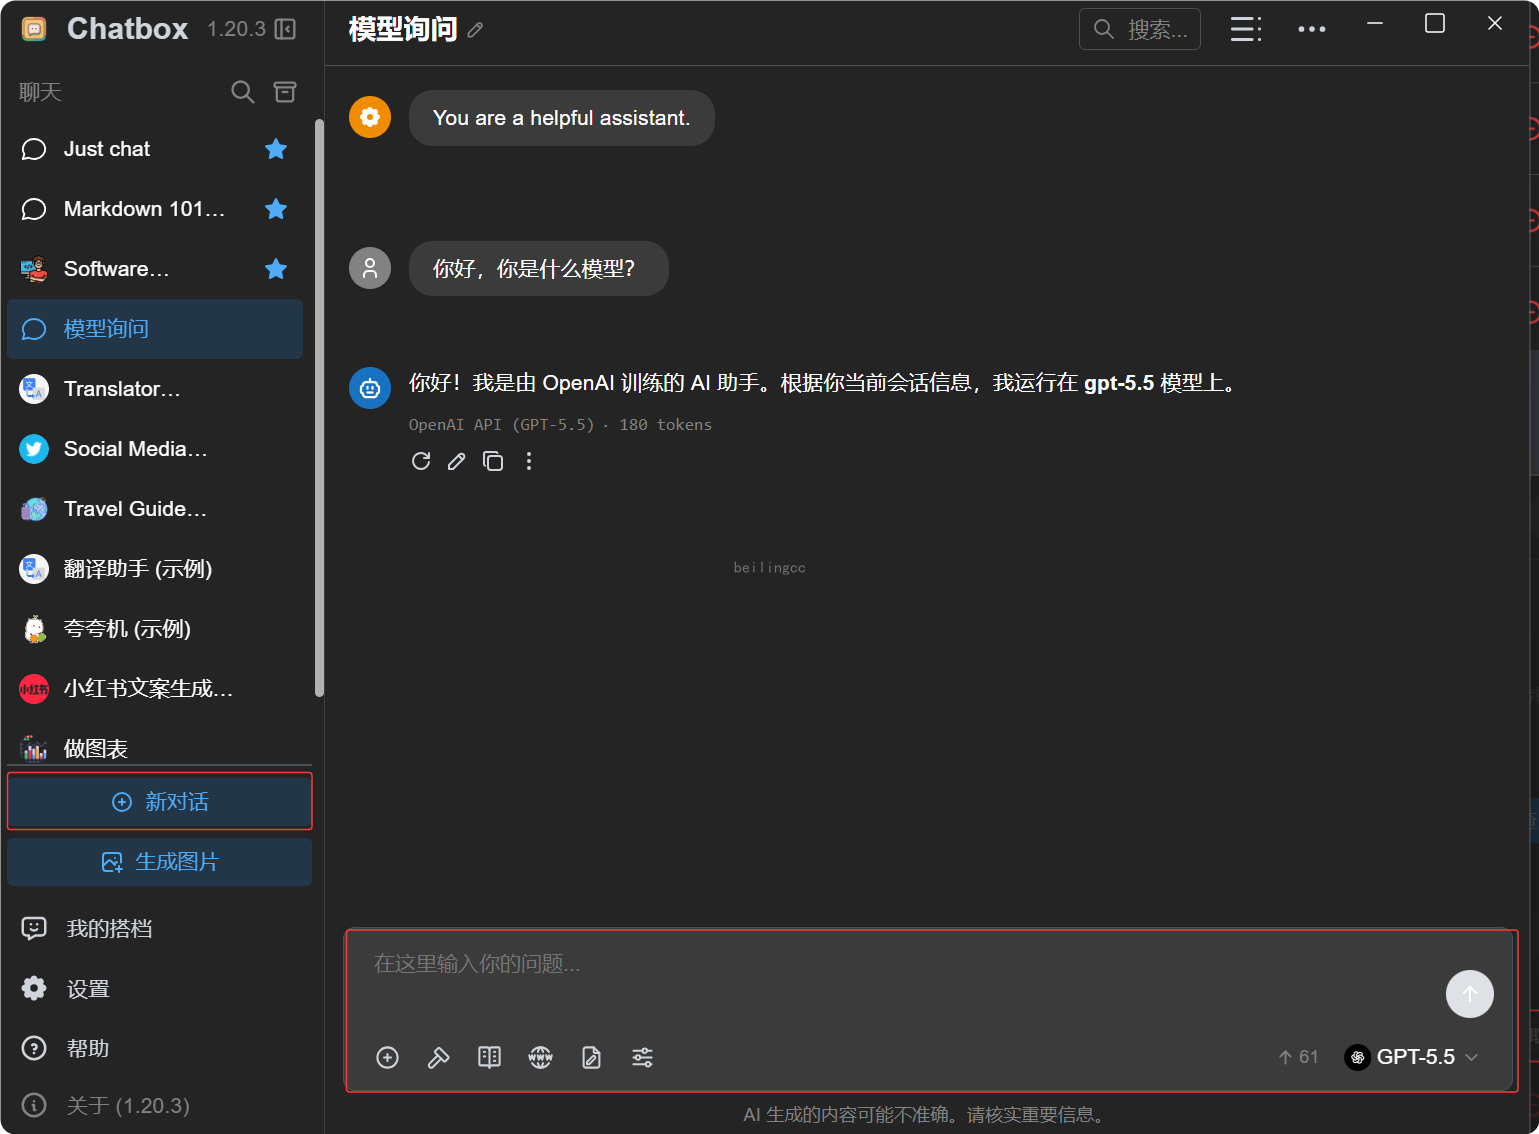The width and height of the screenshot is (1539, 1134).
Task: Click the system prompt message bubble
Action: point(561,118)
